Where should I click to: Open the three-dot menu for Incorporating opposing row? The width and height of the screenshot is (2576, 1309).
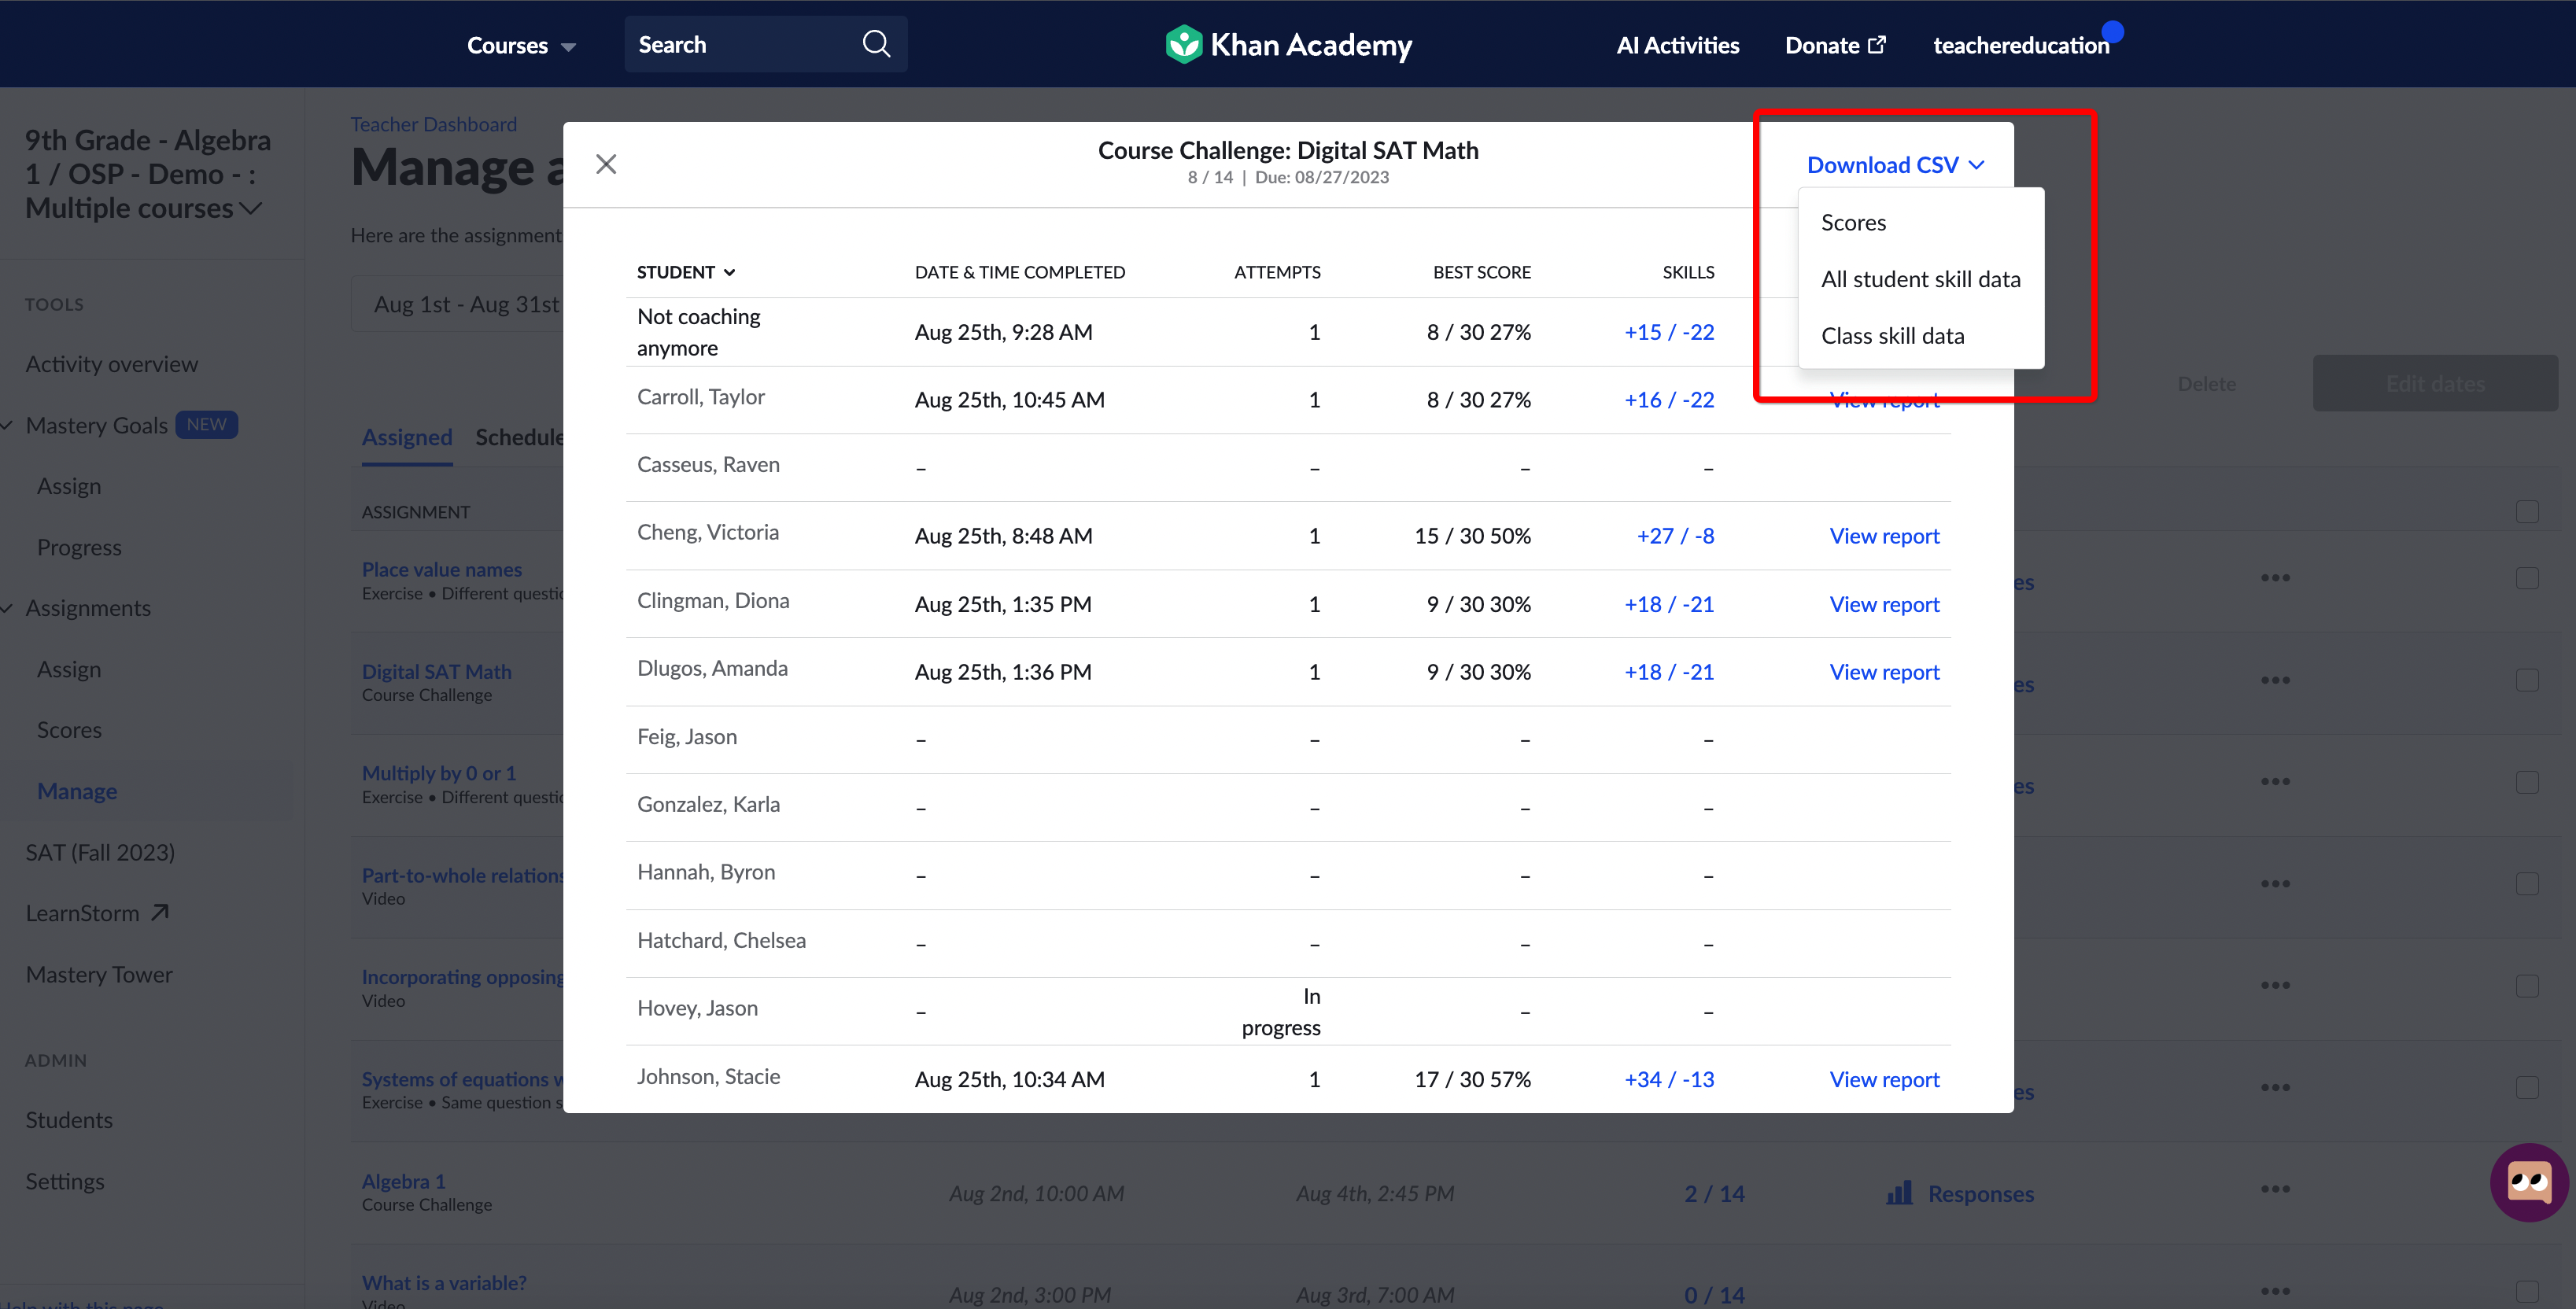click(2275, 985)
